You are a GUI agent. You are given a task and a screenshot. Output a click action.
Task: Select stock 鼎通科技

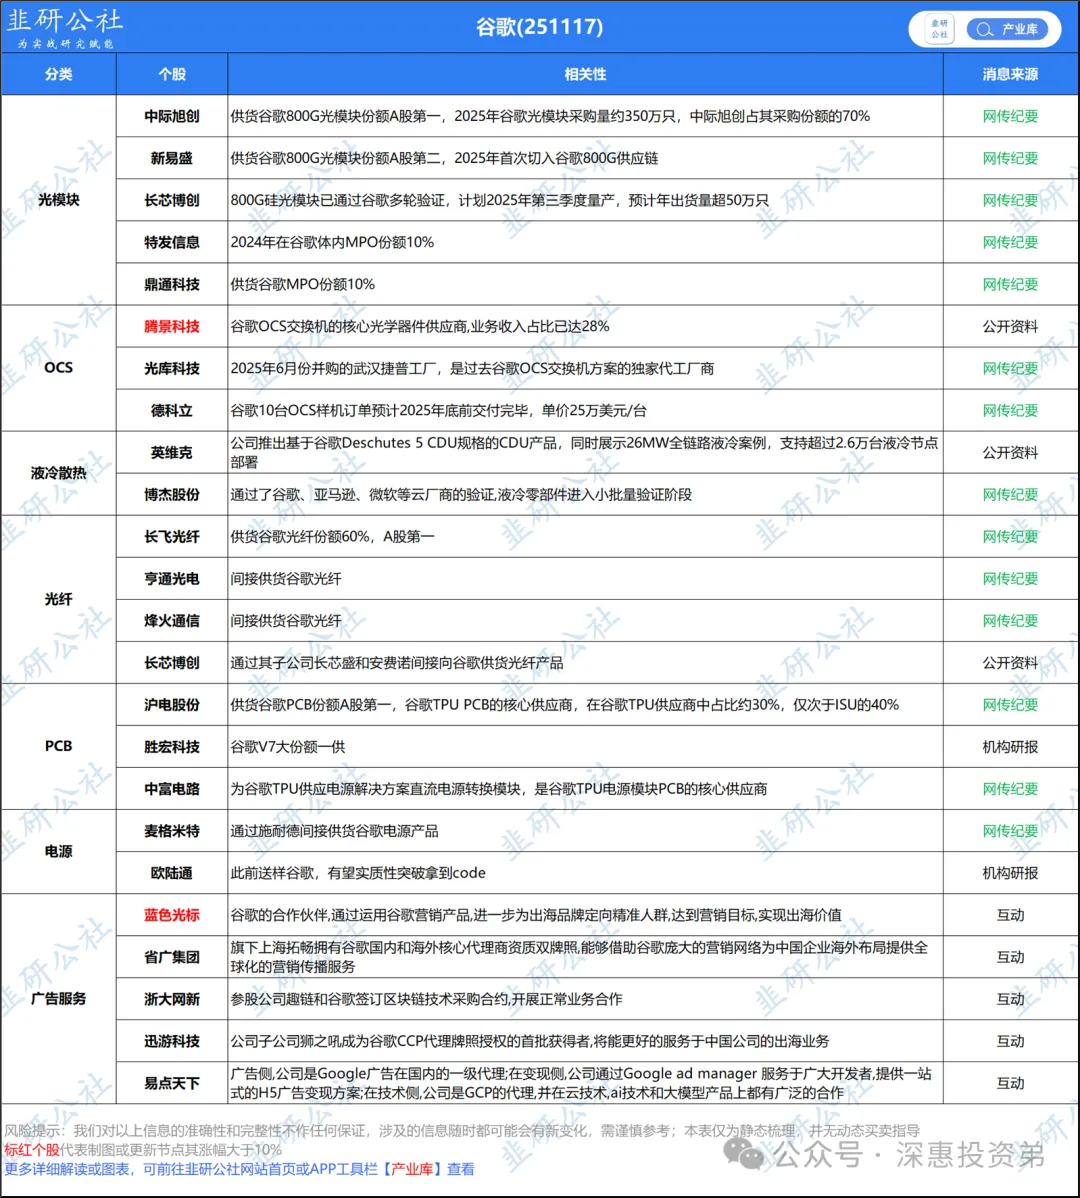pyautogui.click(x=172, y=284)
